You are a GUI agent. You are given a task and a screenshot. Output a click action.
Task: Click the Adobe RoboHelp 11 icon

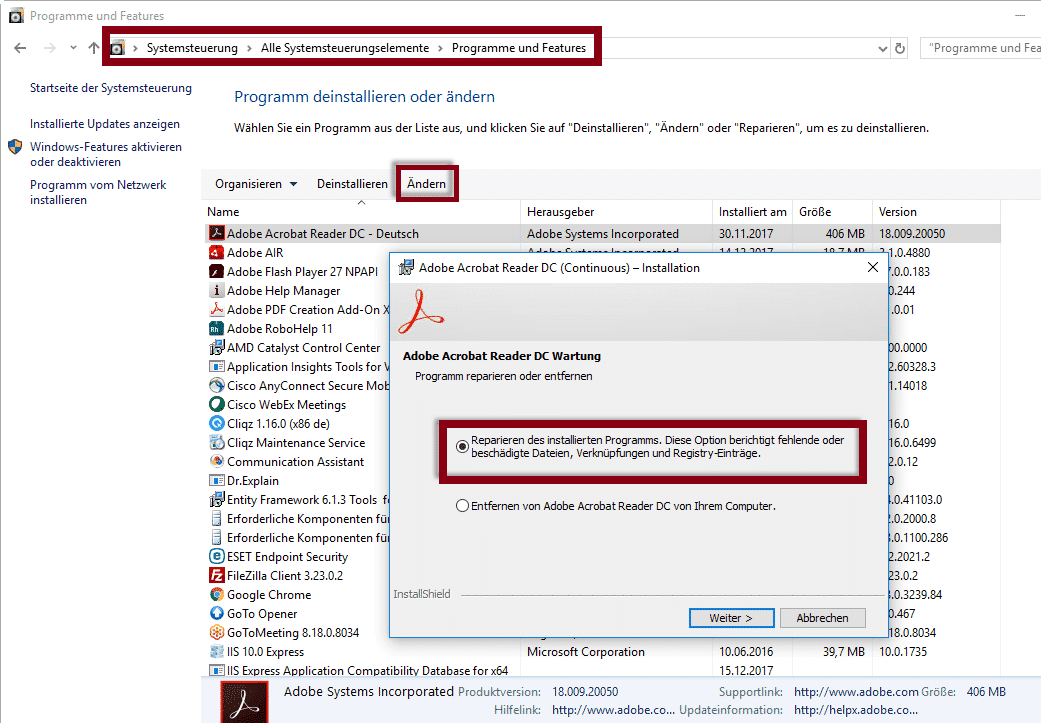click(216, 328)
